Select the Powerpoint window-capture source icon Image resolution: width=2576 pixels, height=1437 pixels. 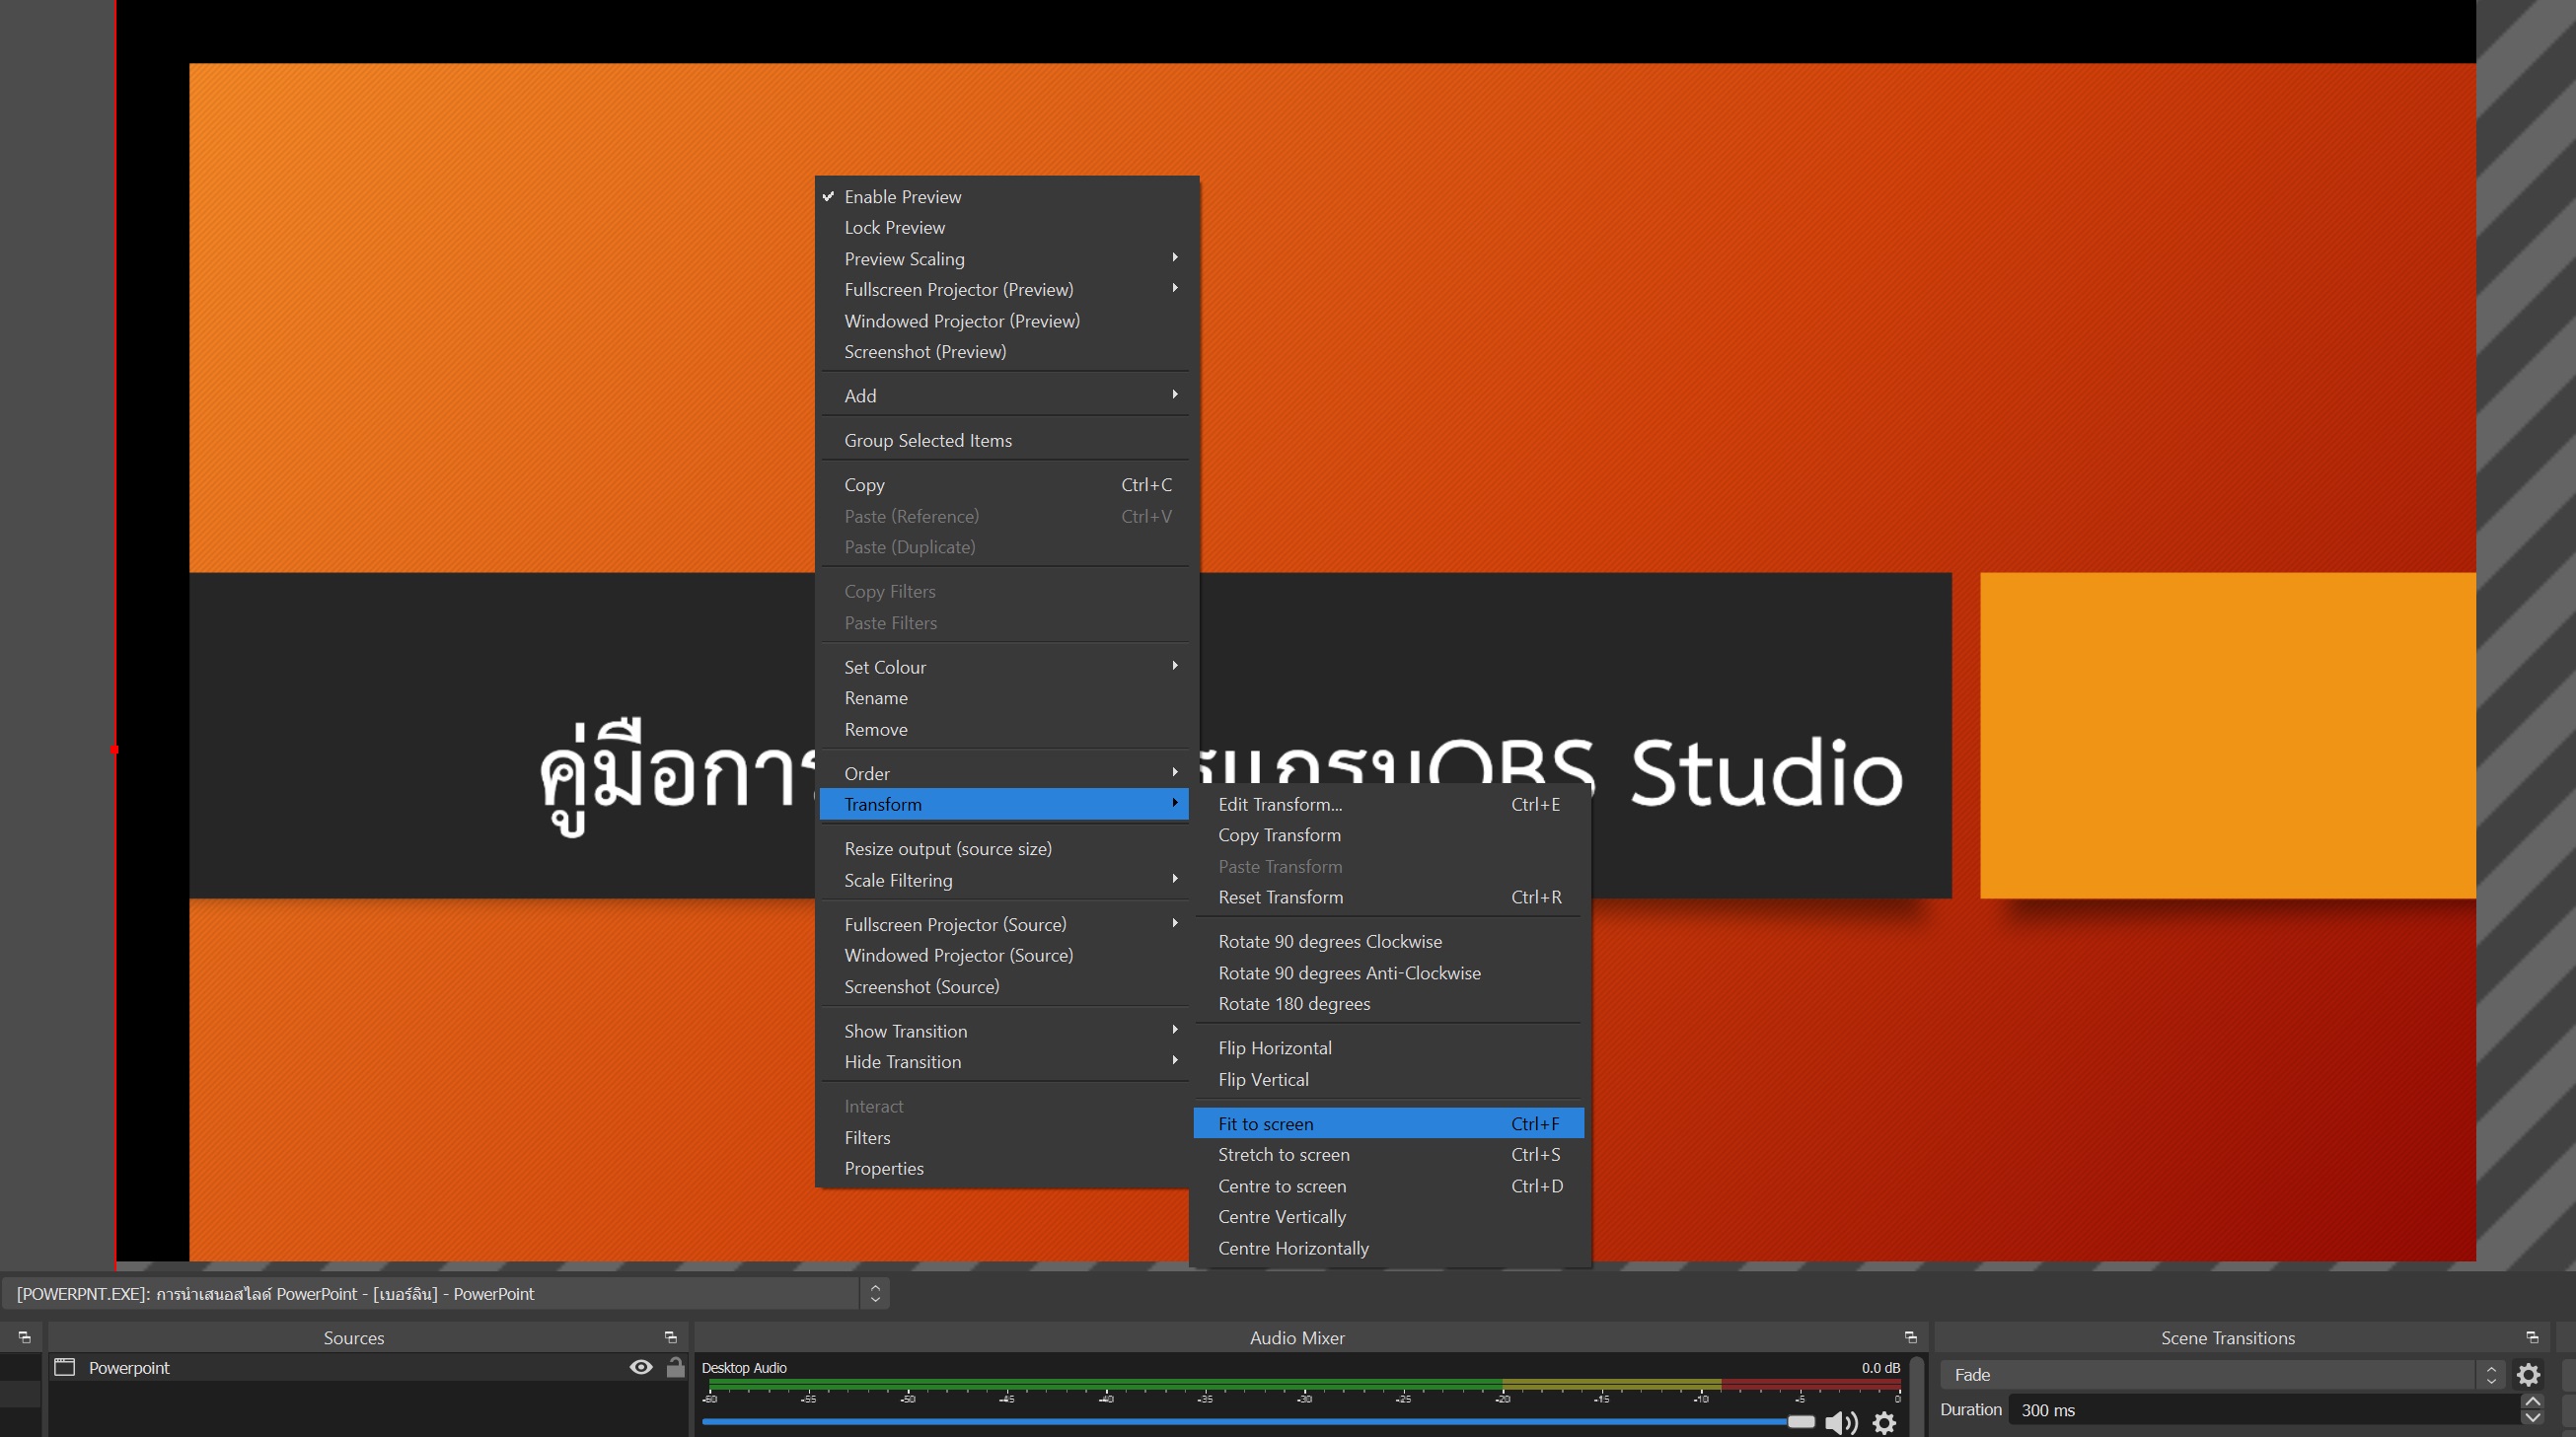(65, 1367)
